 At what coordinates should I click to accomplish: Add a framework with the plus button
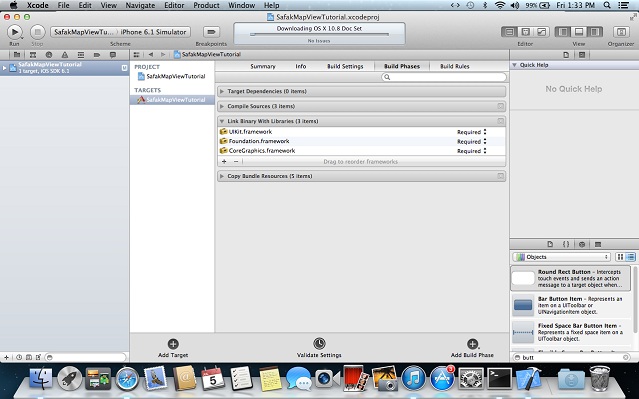point(224,161)
